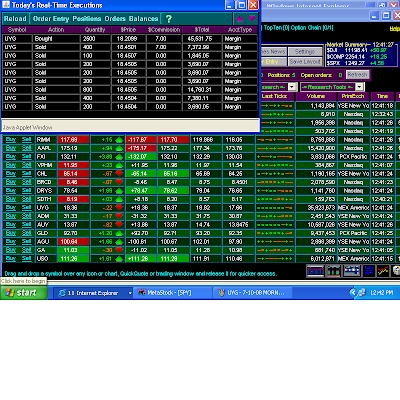Screen dimensions: 400x400
Task: Click the Java icon in Executions title bar
Action: [x=6, y=5]
